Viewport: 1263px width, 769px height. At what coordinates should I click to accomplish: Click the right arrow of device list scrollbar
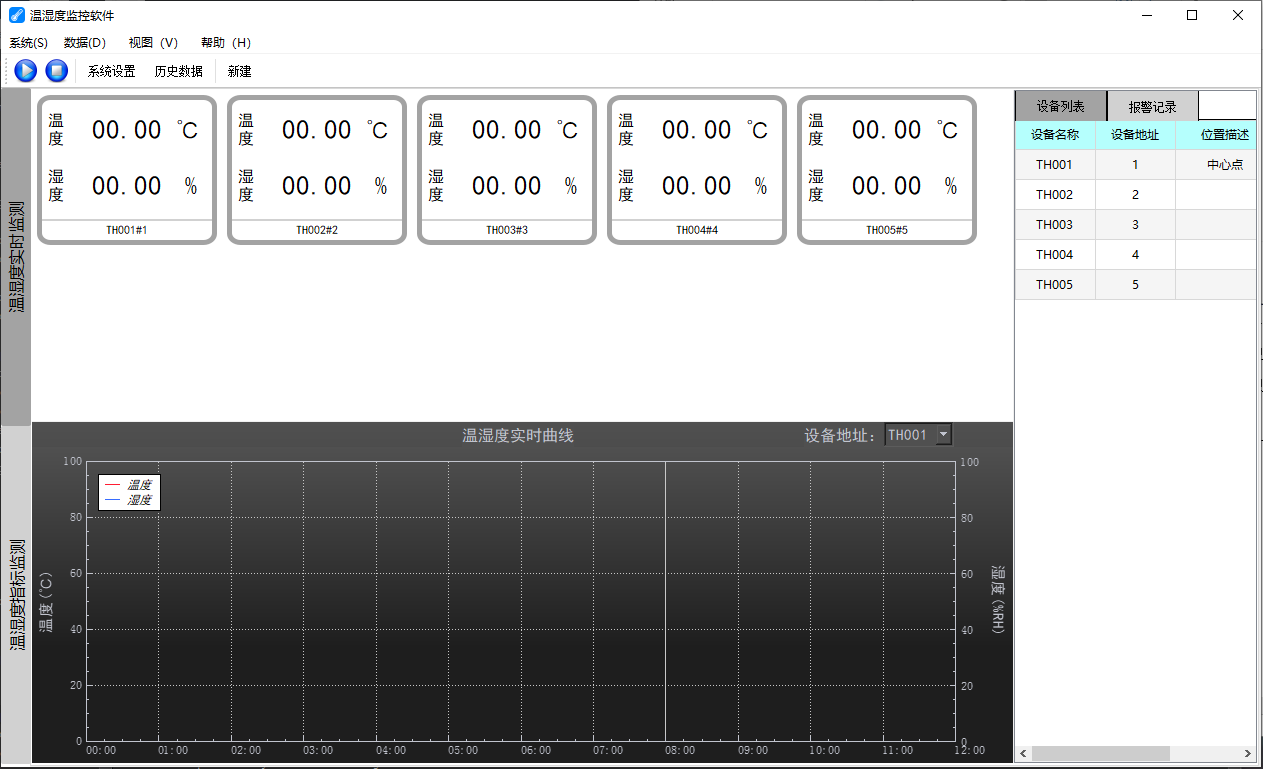1248,753
